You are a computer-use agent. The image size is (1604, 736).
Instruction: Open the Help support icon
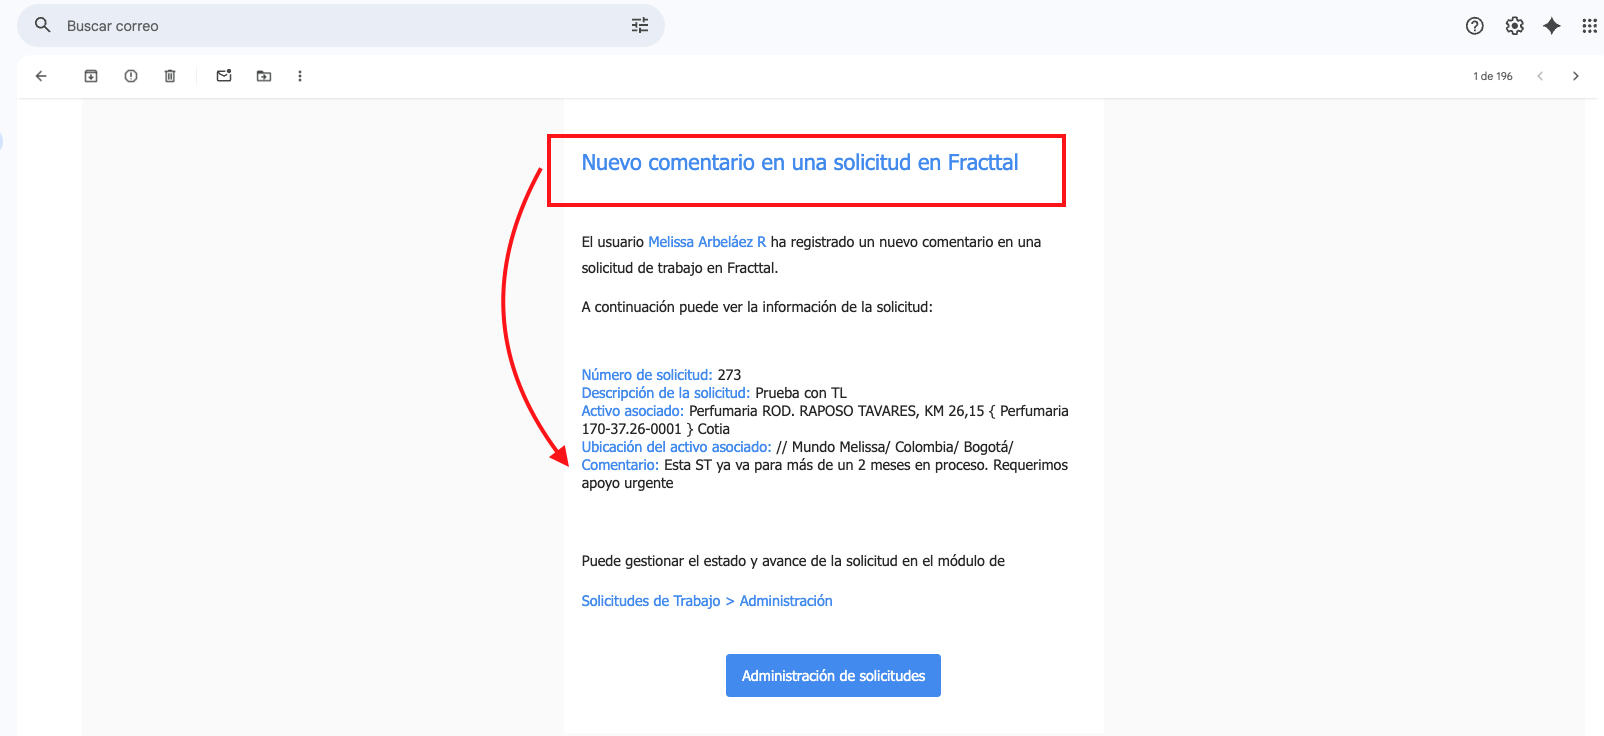click(1475, 26)
